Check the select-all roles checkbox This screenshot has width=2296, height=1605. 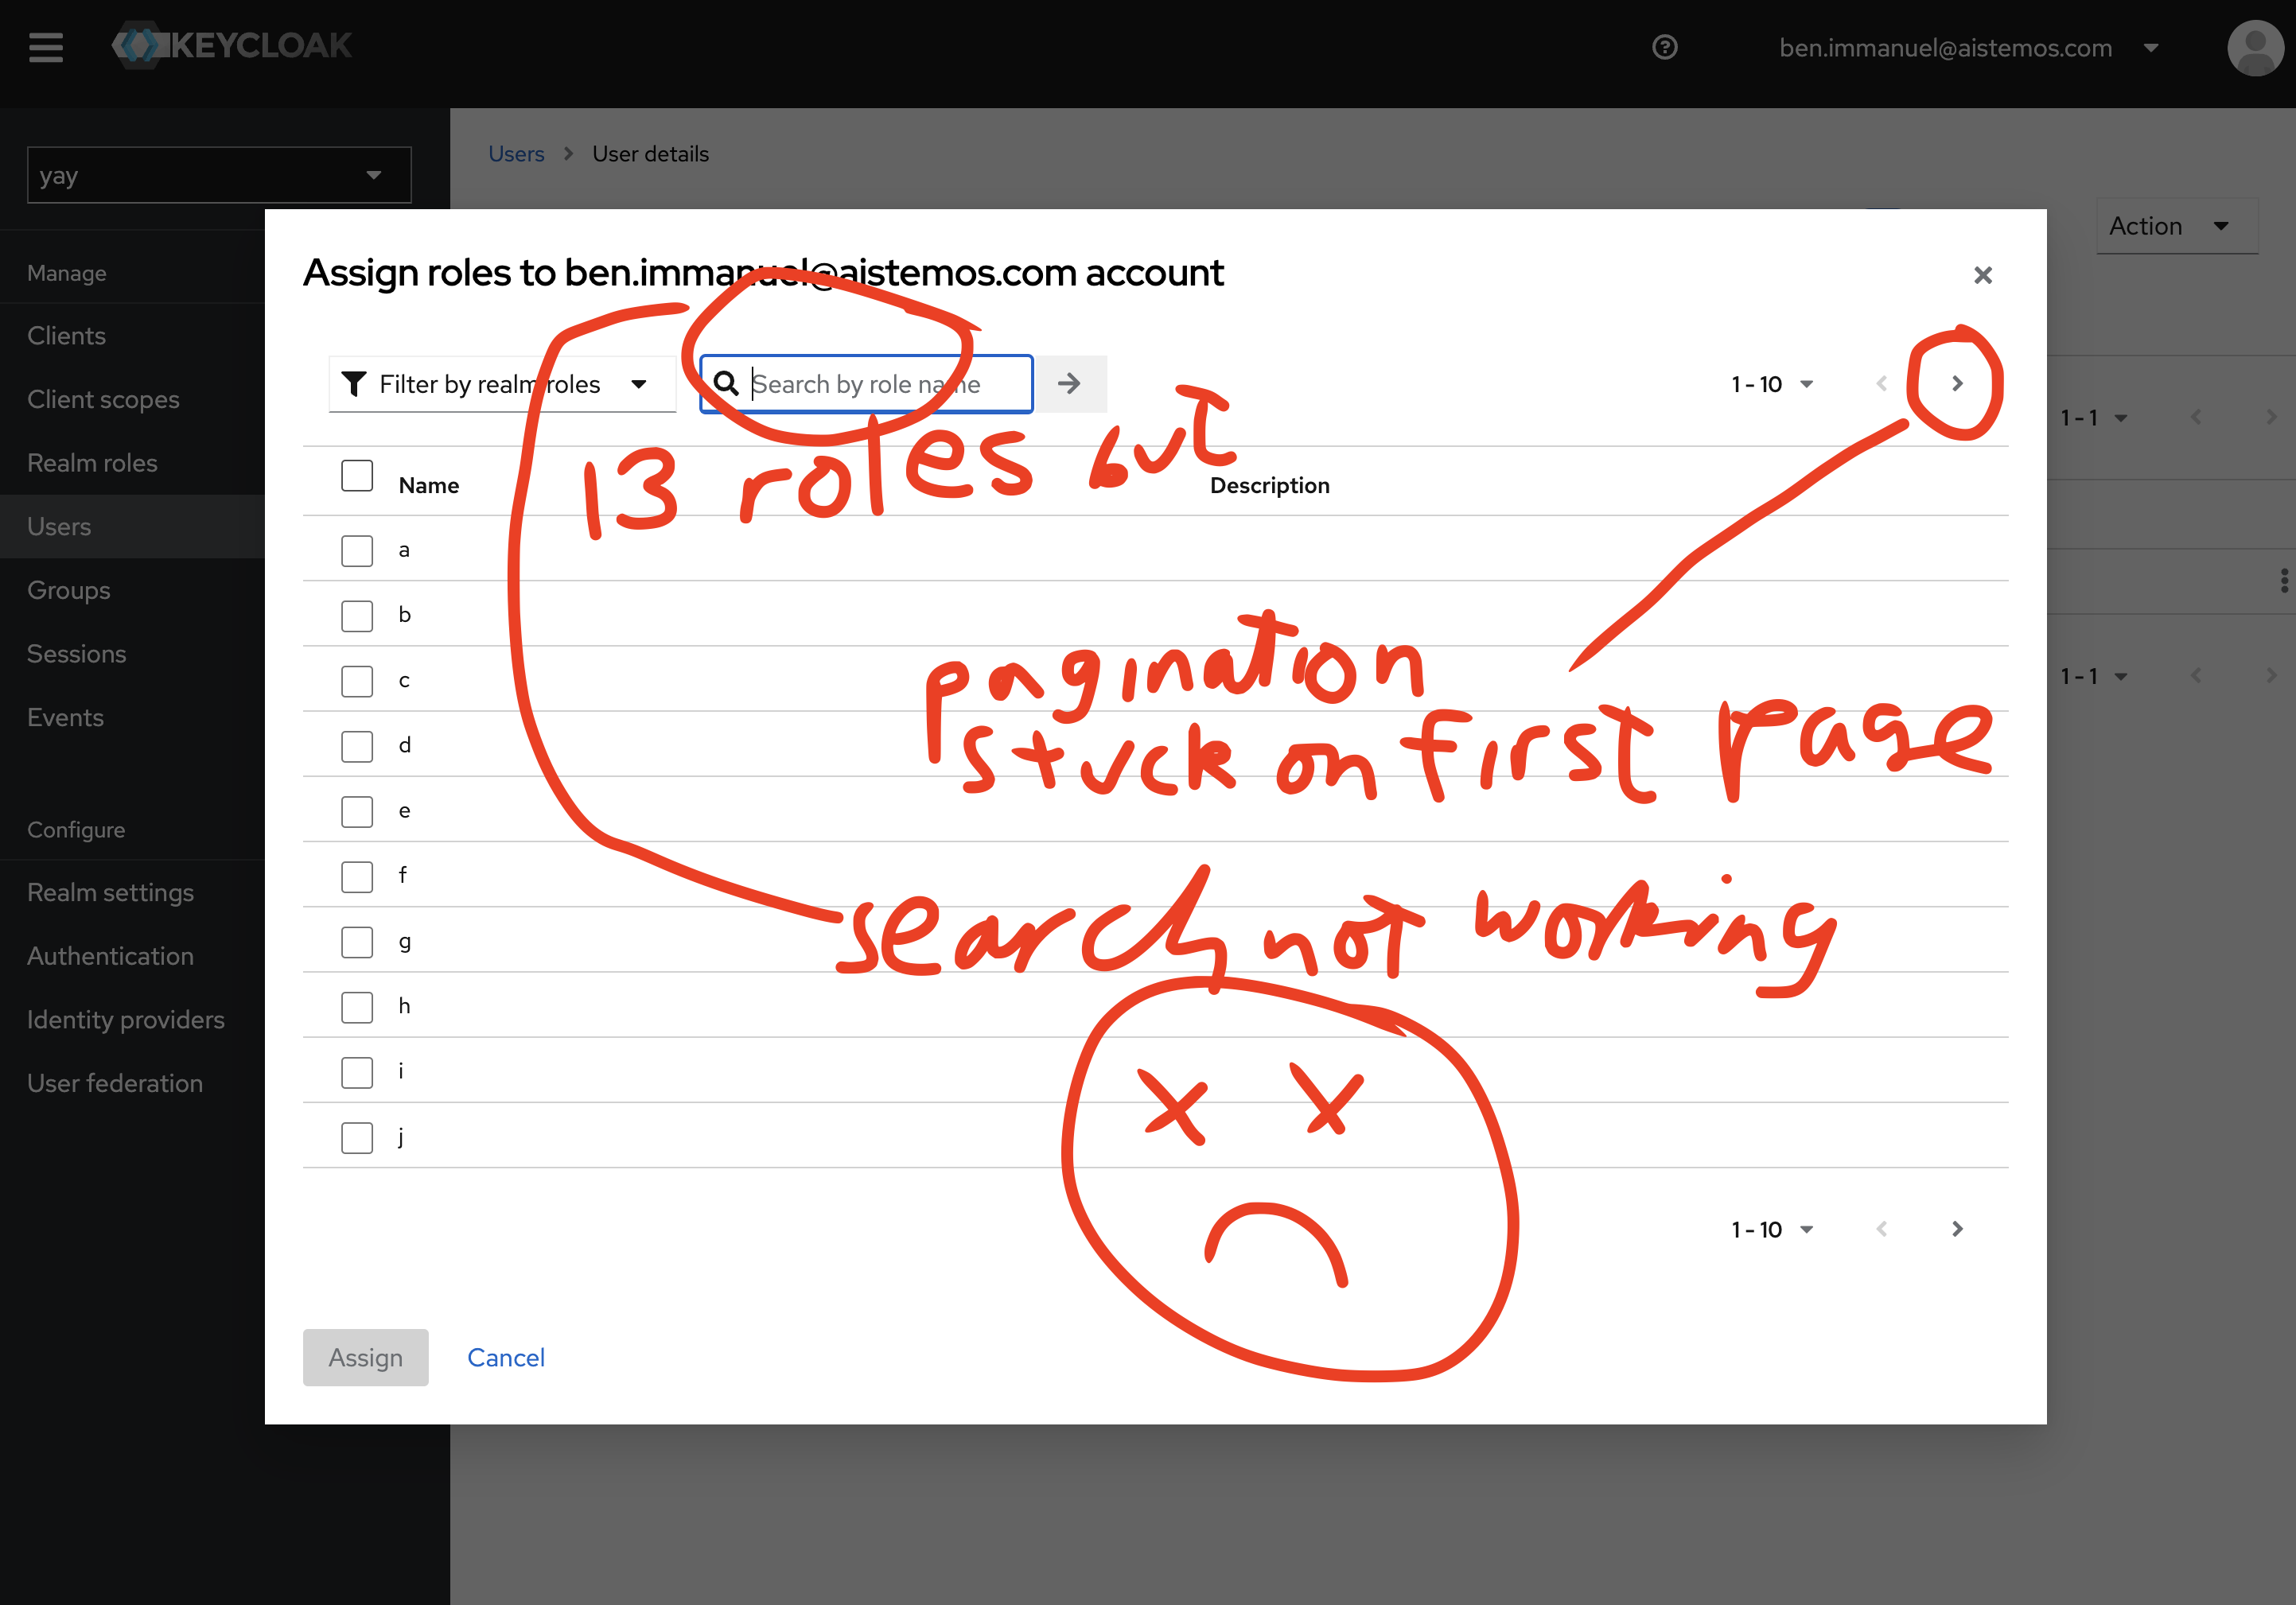(356, 476)
